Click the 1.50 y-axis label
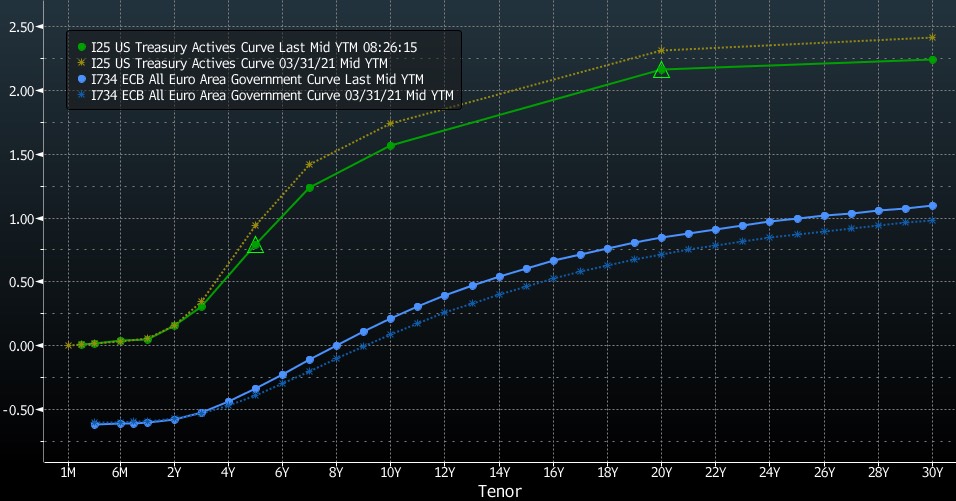The height and width of the screenshot is (501, 956). (21, 155)
